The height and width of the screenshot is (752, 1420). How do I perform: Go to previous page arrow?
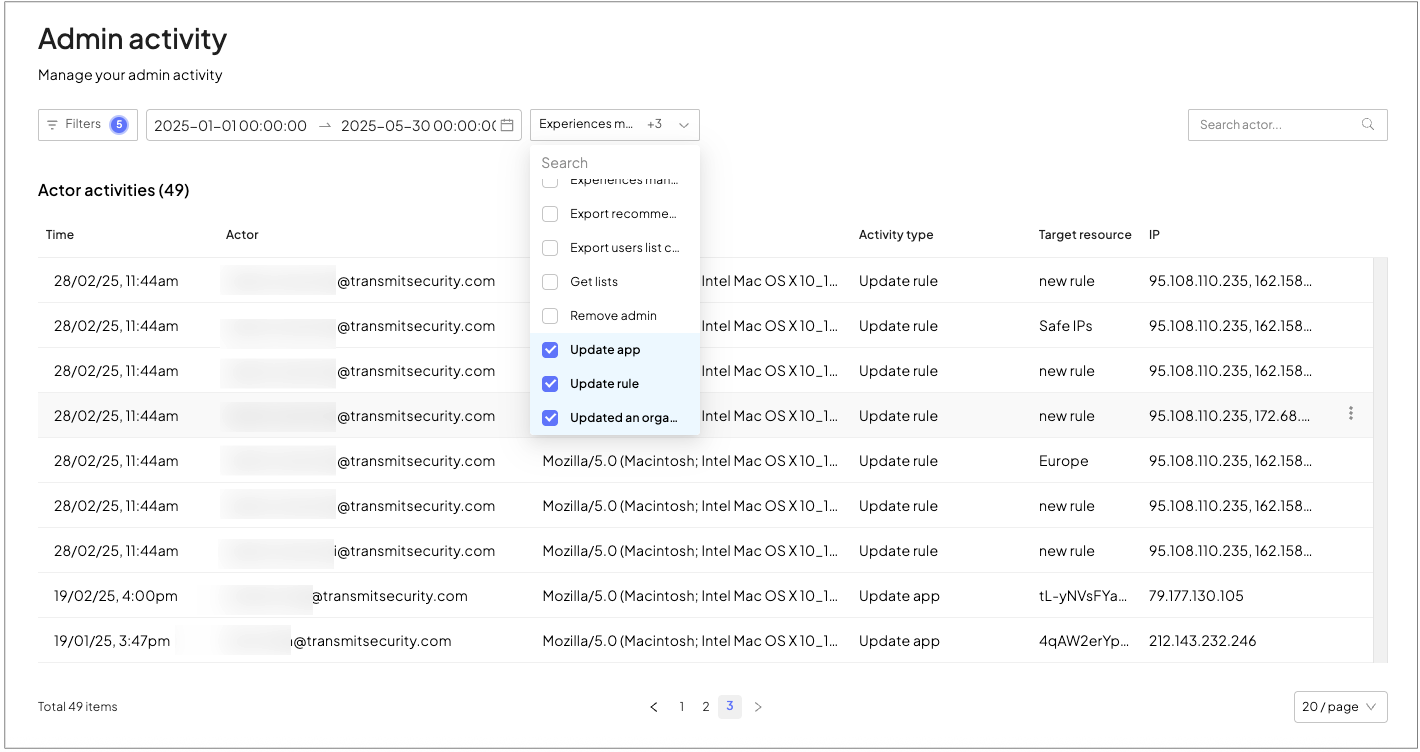[x=654, y=707]
